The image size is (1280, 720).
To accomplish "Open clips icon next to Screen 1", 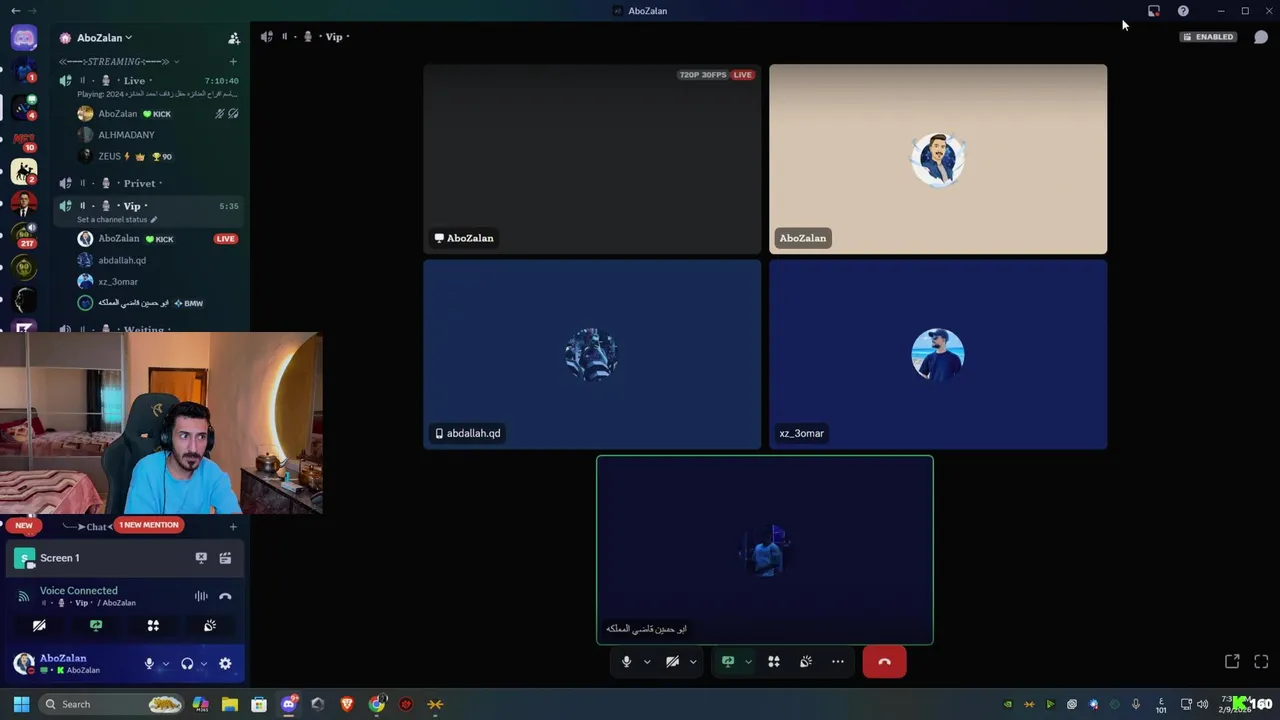I will [225, 558].
